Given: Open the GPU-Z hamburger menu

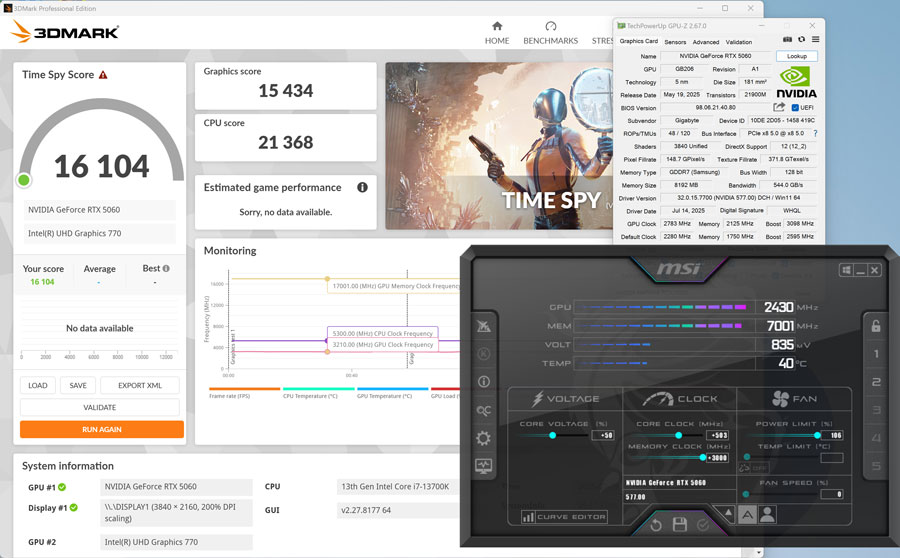Looking at the screenshot, I should (815, 40).
